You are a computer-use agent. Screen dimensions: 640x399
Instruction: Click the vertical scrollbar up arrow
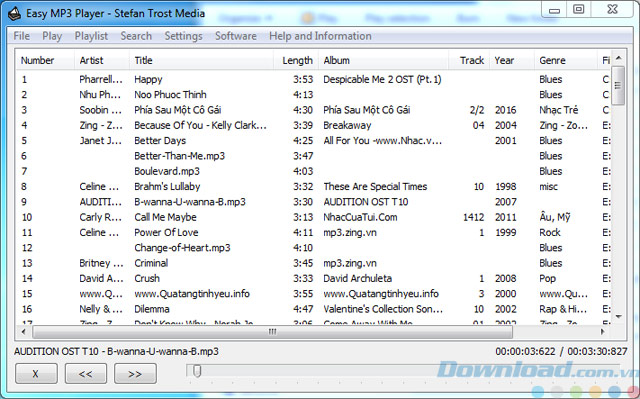point(618,58)
